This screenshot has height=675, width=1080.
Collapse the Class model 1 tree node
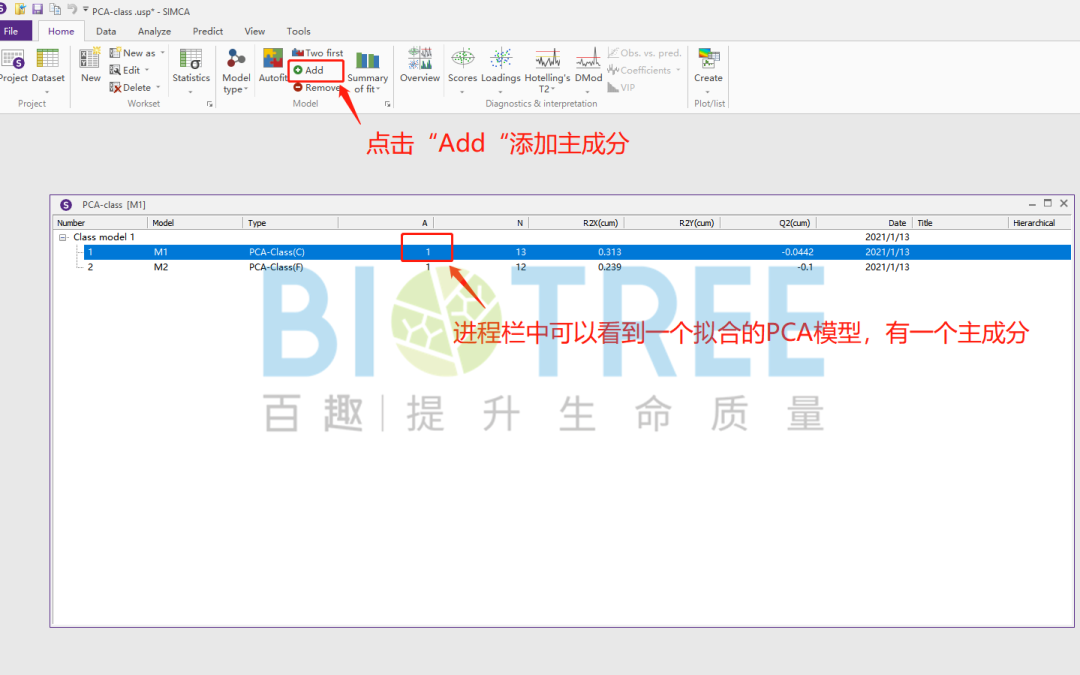tap(61, 237)
